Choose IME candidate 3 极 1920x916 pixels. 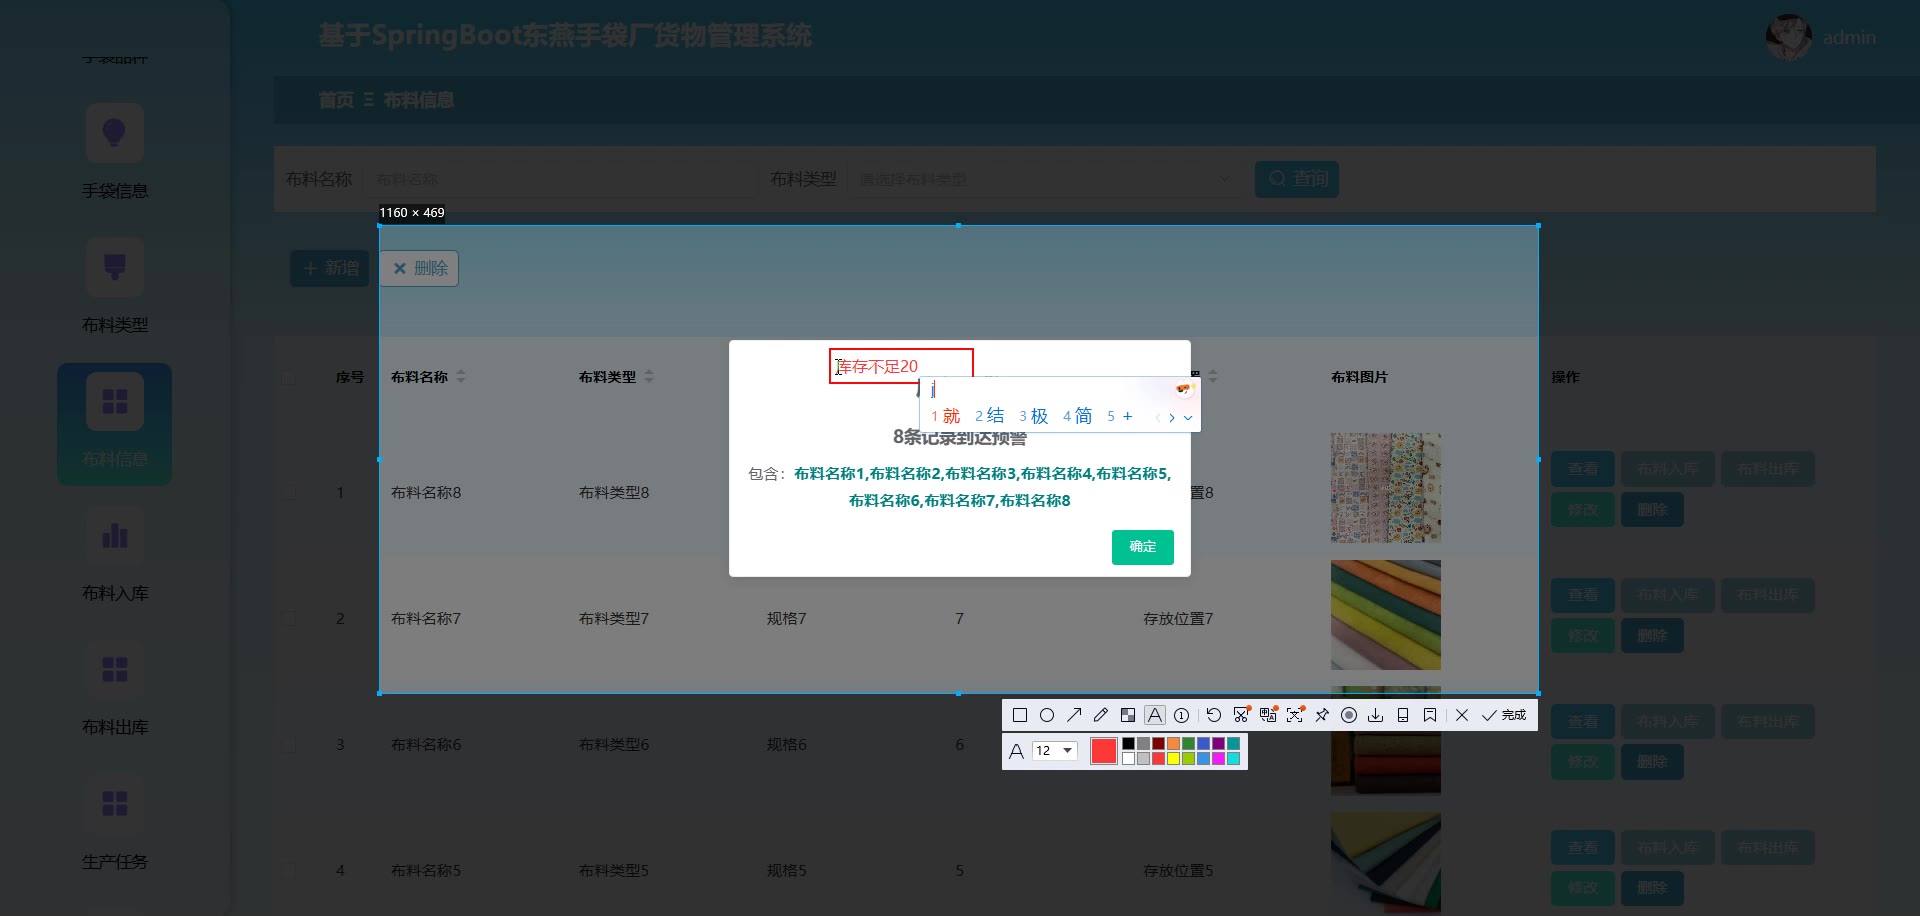point(1033,416)
